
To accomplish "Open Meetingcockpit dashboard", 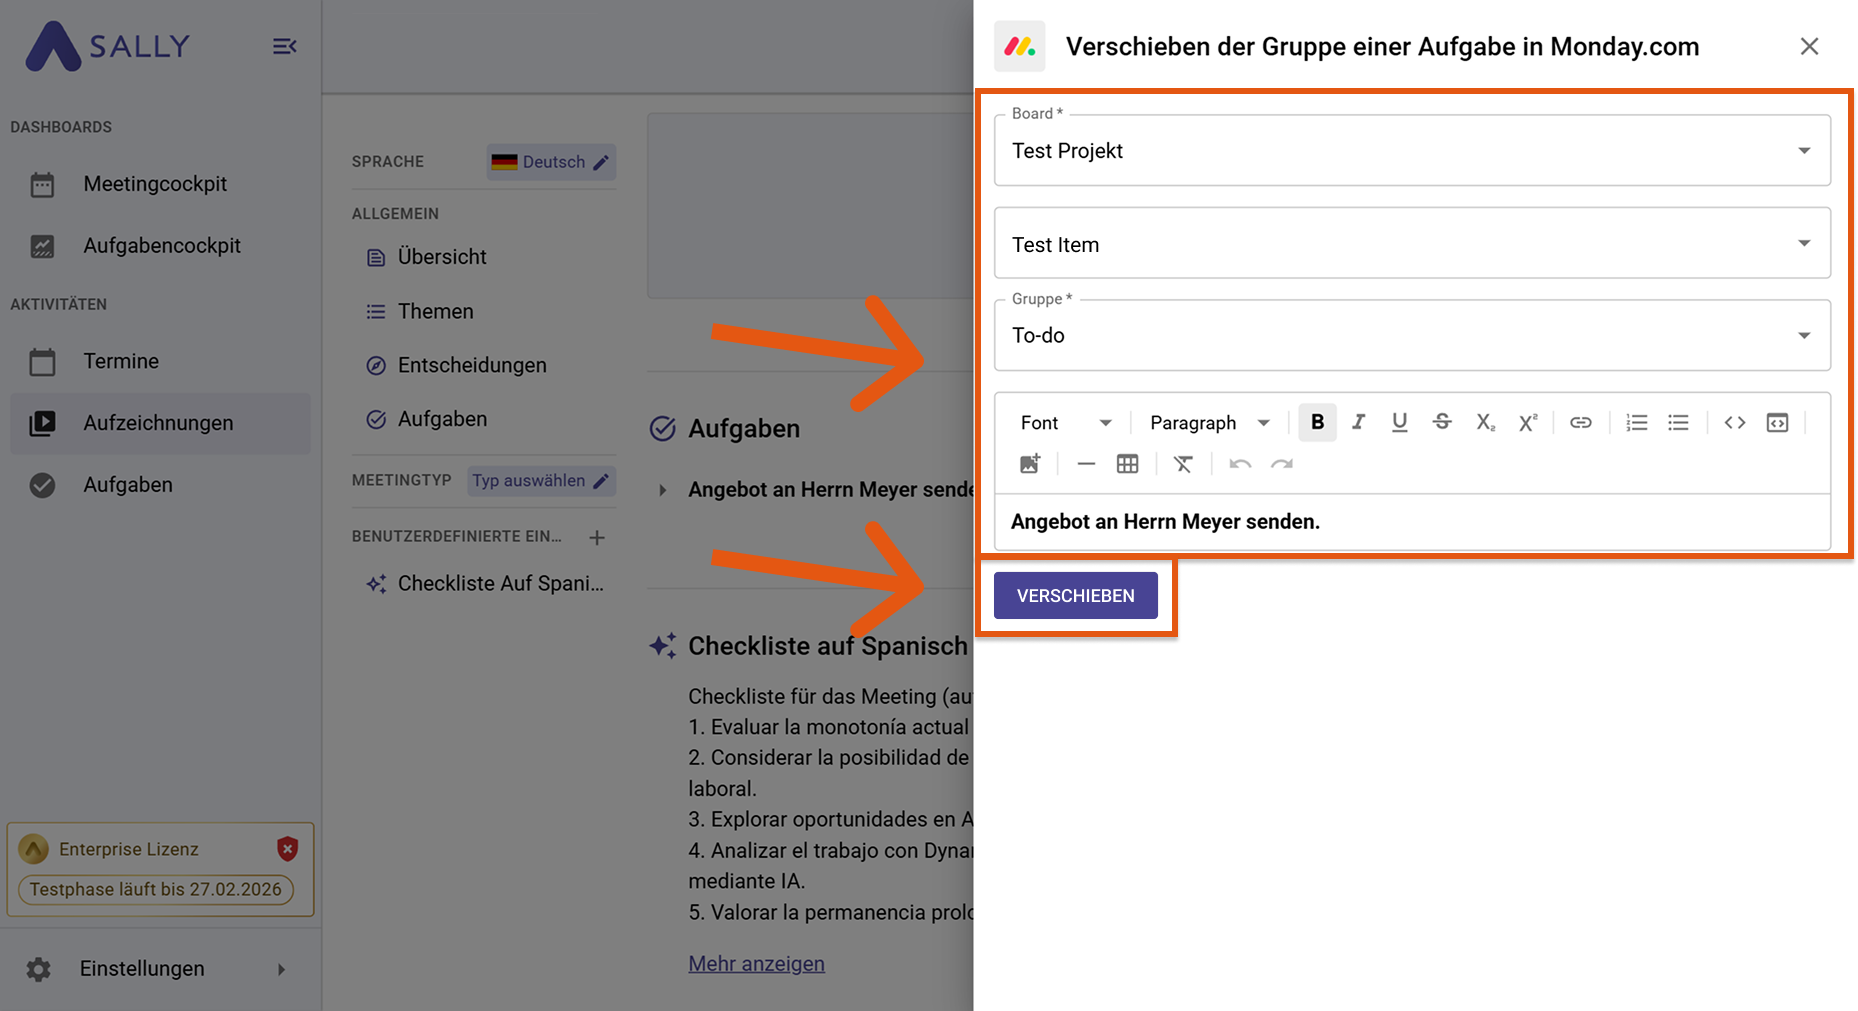I will pyautogui.click(x=155, y=184).
